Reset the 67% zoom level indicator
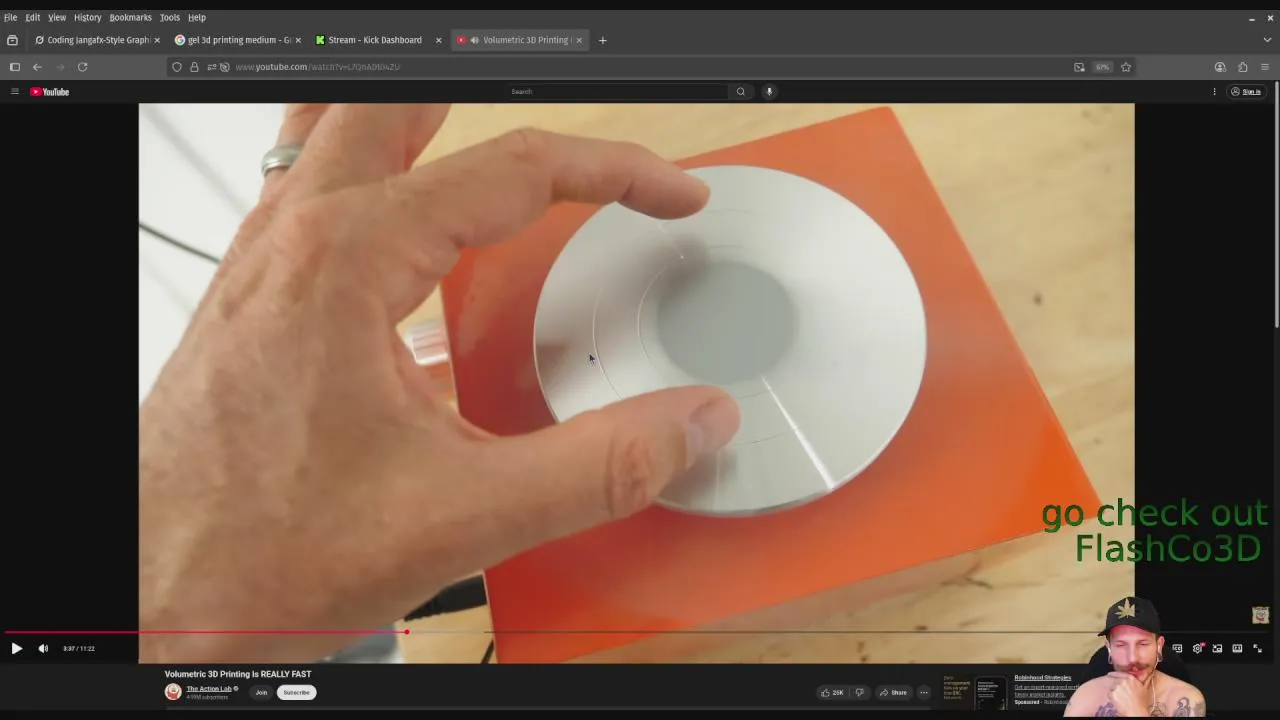 click(x=1102, y=67)
